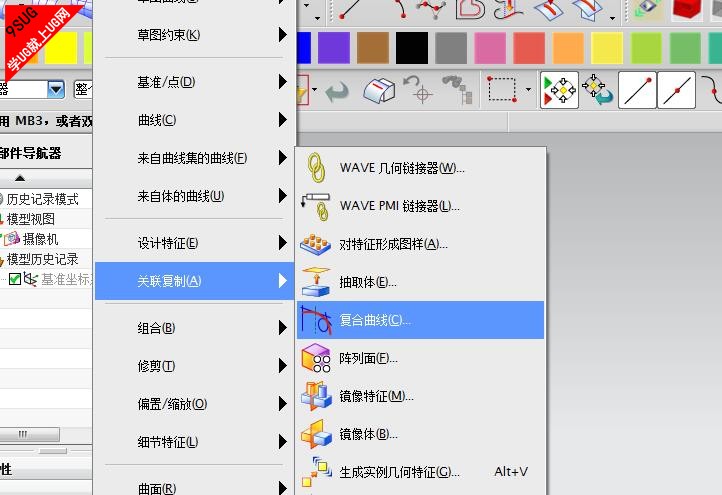Expand the 草图约束(K) submenu
Screen dimensions: 722x495
coord(194,35)
